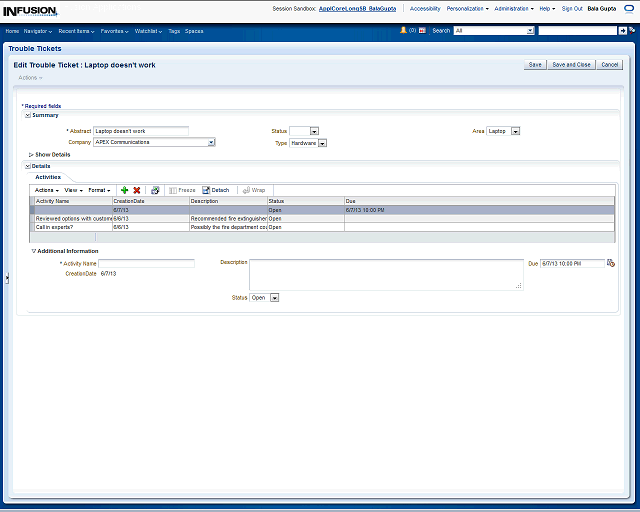Click the search go arrow icon
The width and height of the screenshot is (640, 512).
[x=622, y=31]
